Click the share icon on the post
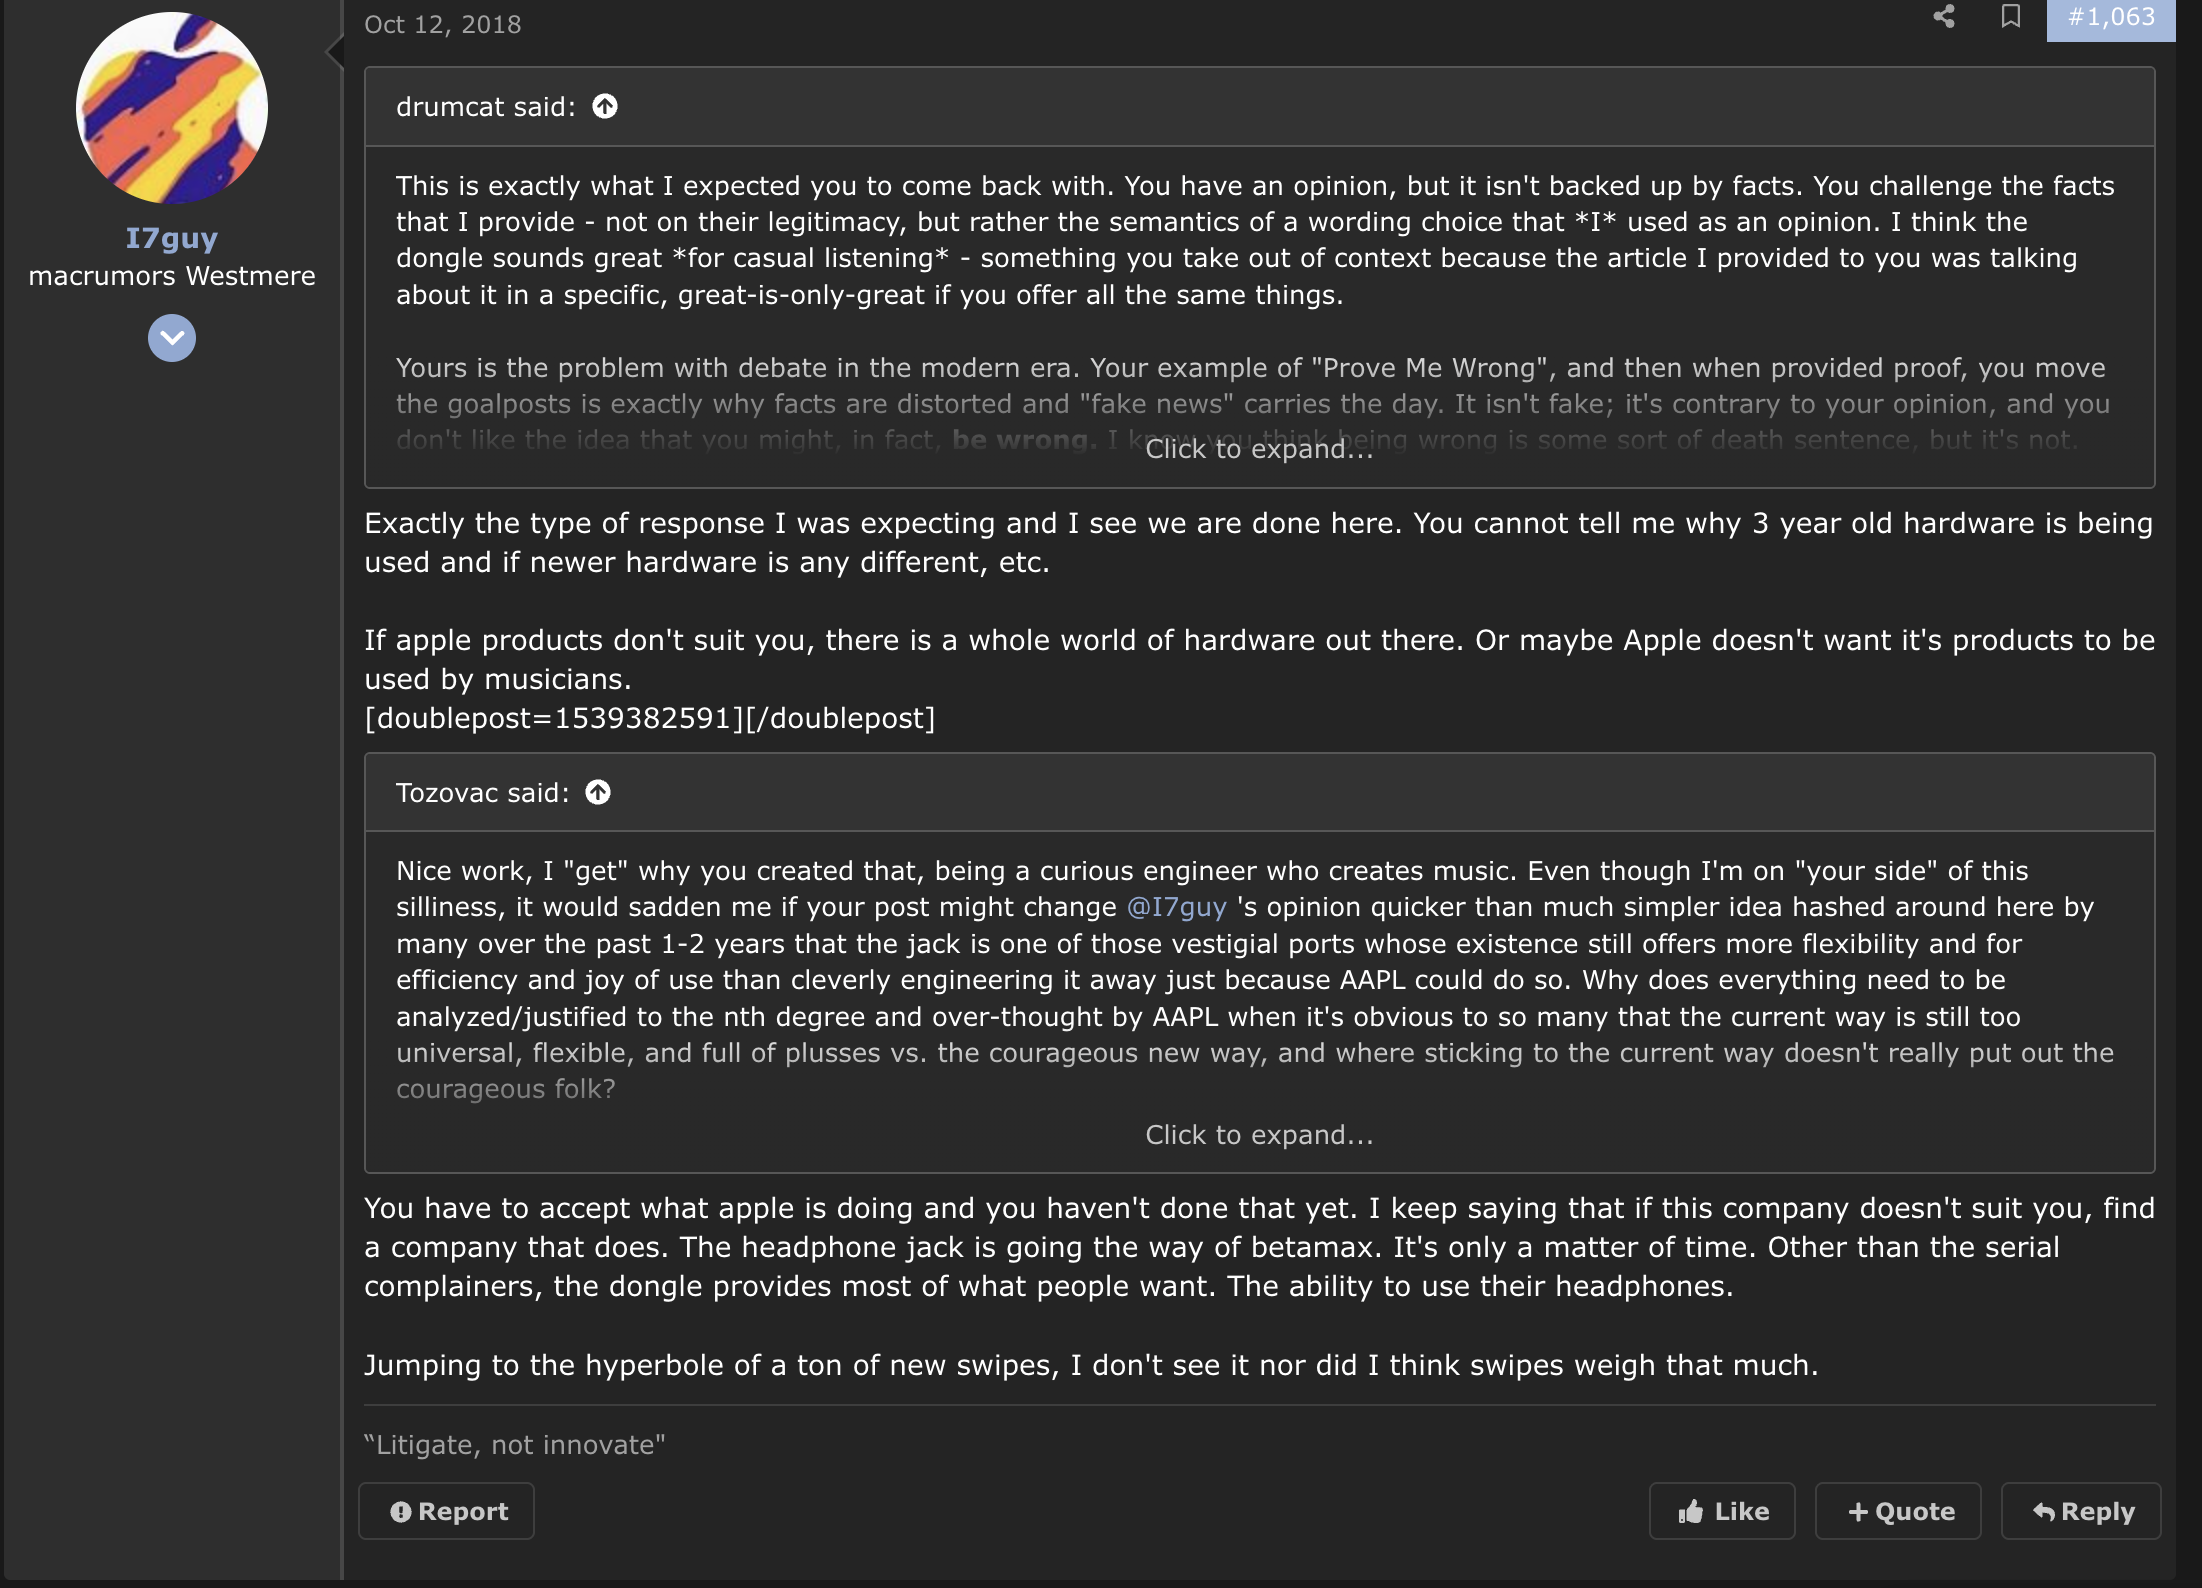 1943,16
